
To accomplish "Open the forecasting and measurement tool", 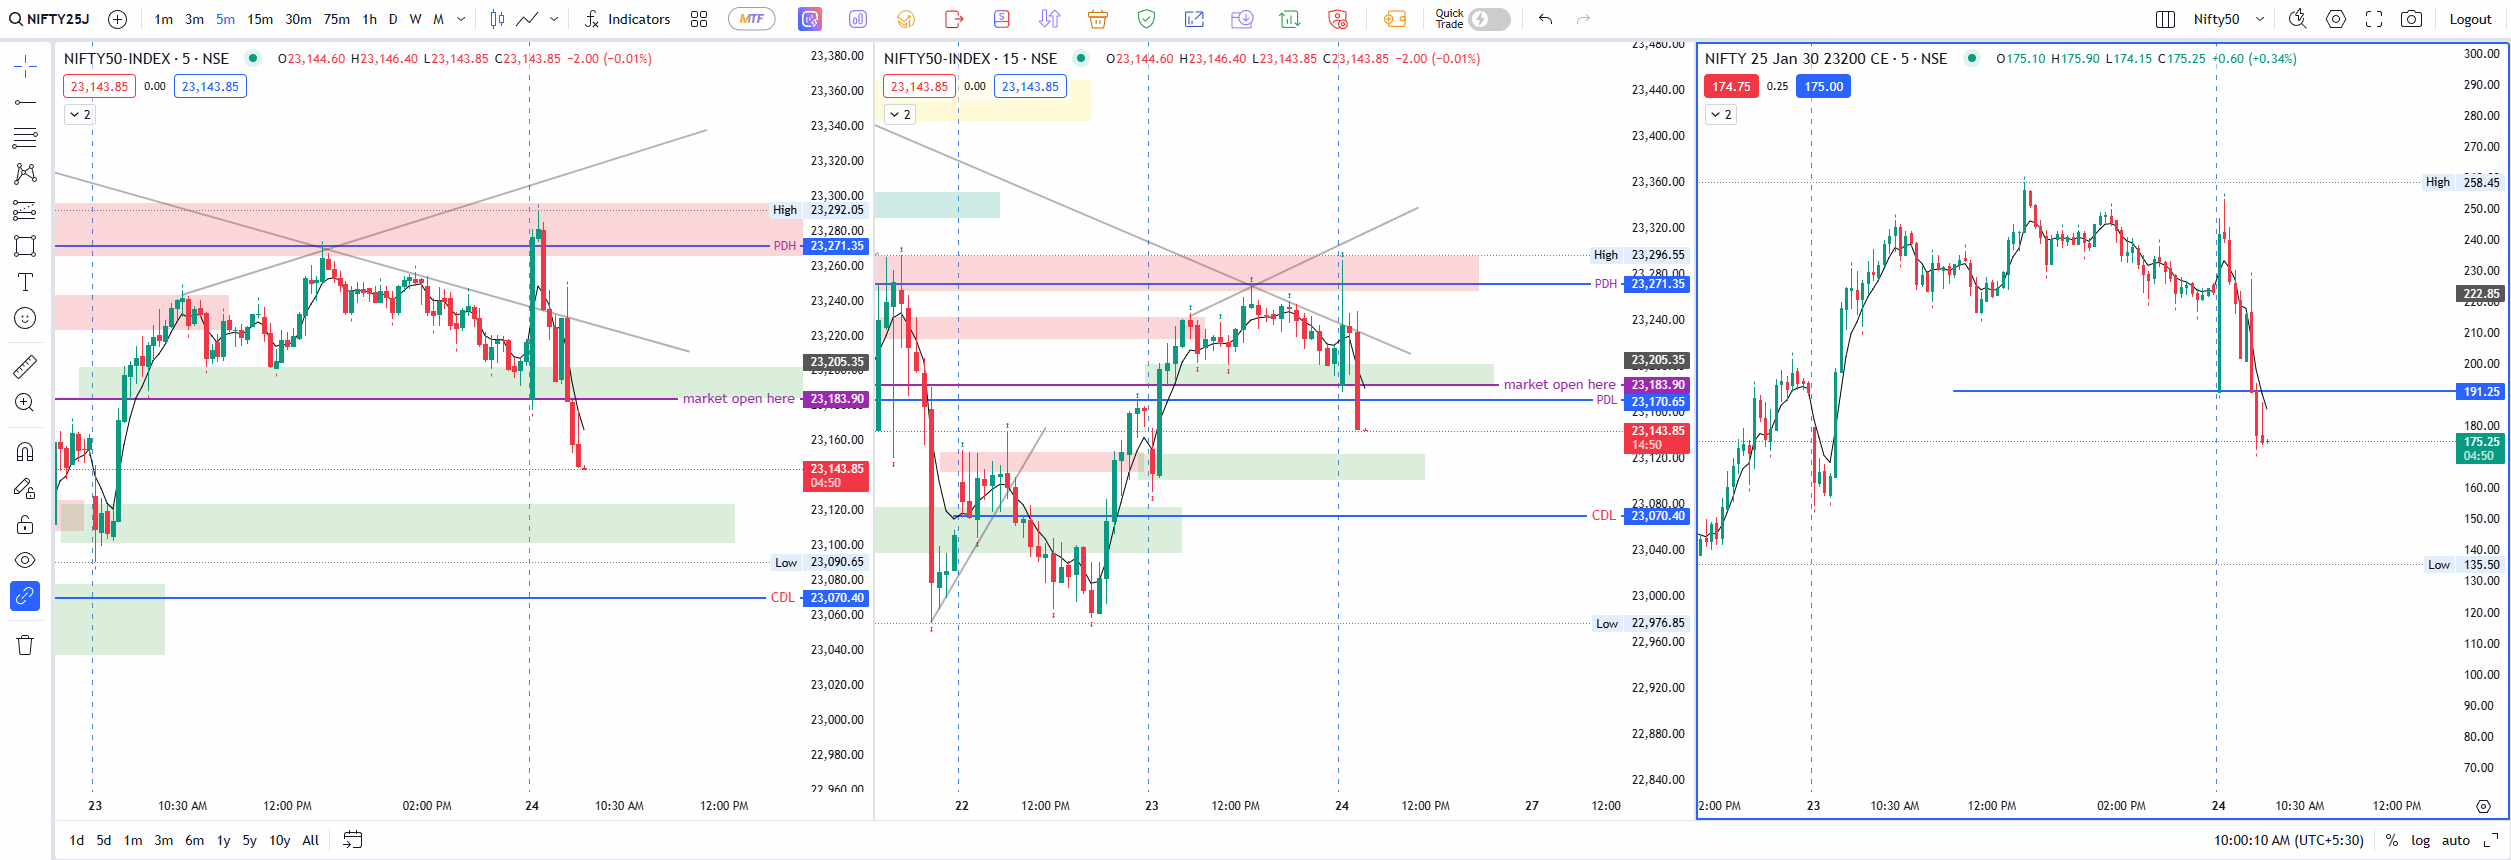I will (25, 210).
